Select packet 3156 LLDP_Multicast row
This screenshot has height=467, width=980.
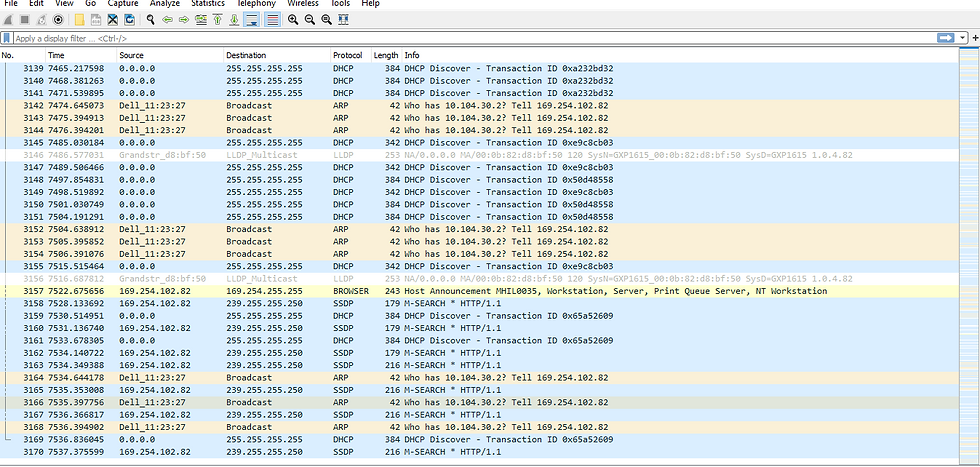[479, 279]
